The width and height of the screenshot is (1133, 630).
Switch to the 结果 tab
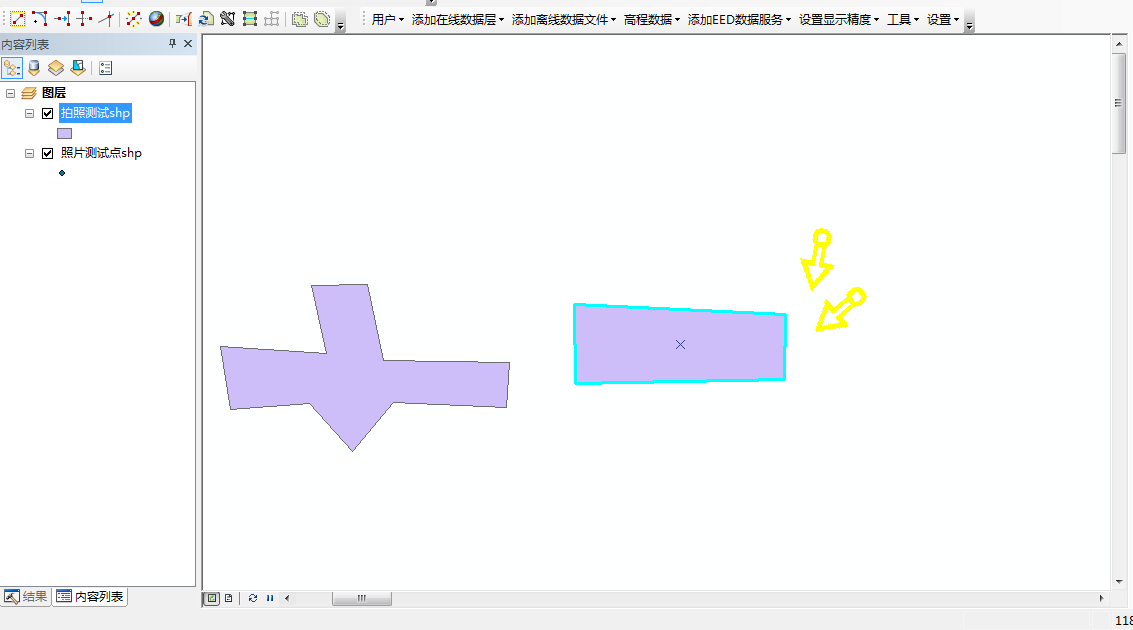click(26, 597)
